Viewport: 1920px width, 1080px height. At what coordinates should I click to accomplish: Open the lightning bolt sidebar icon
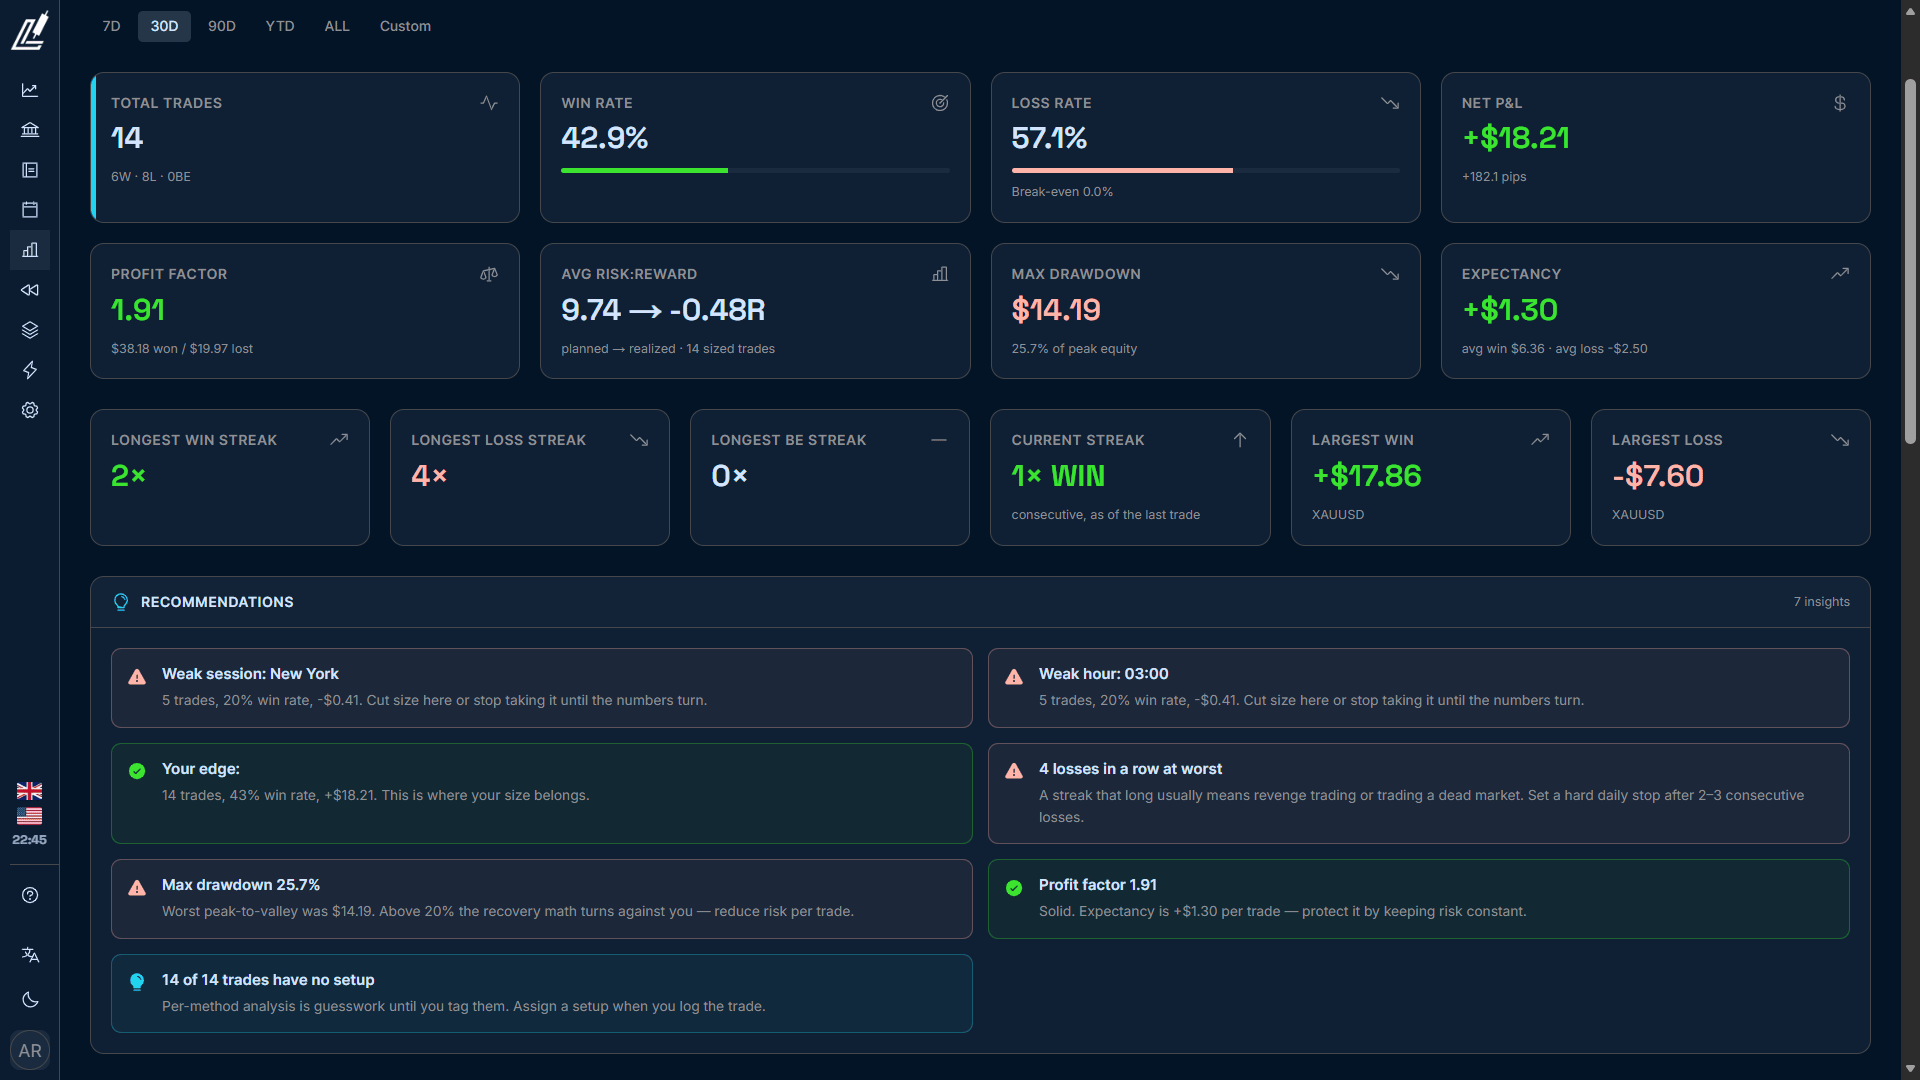(30, 370)
